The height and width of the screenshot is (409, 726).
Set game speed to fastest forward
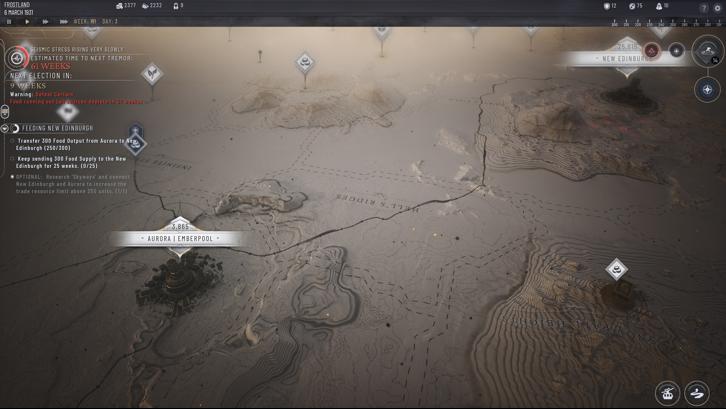click(x=63, y=21)
